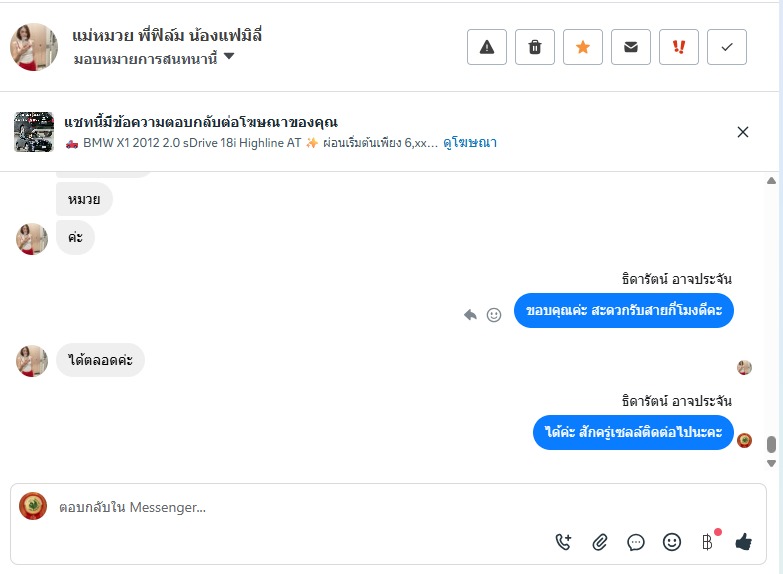The height and width of the screenshot is (574, 783).
Task: Start a call with the phone icon
Action: (x=564, y=542)
